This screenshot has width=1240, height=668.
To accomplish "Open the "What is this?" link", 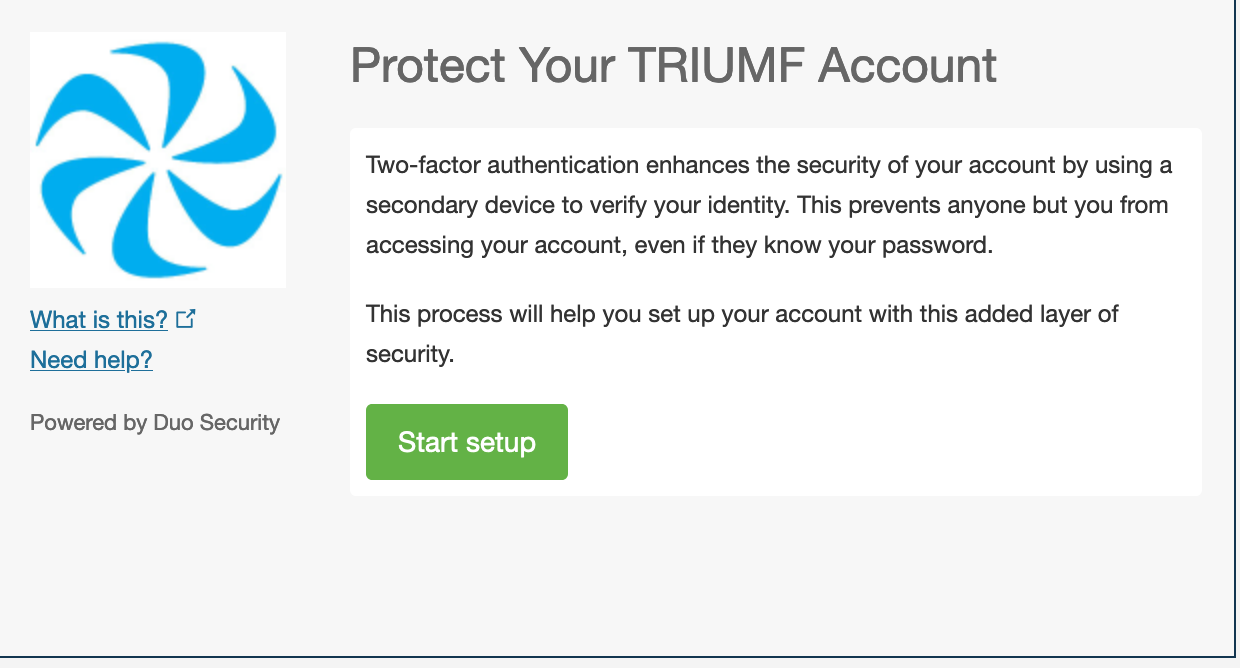I will 99,320.
